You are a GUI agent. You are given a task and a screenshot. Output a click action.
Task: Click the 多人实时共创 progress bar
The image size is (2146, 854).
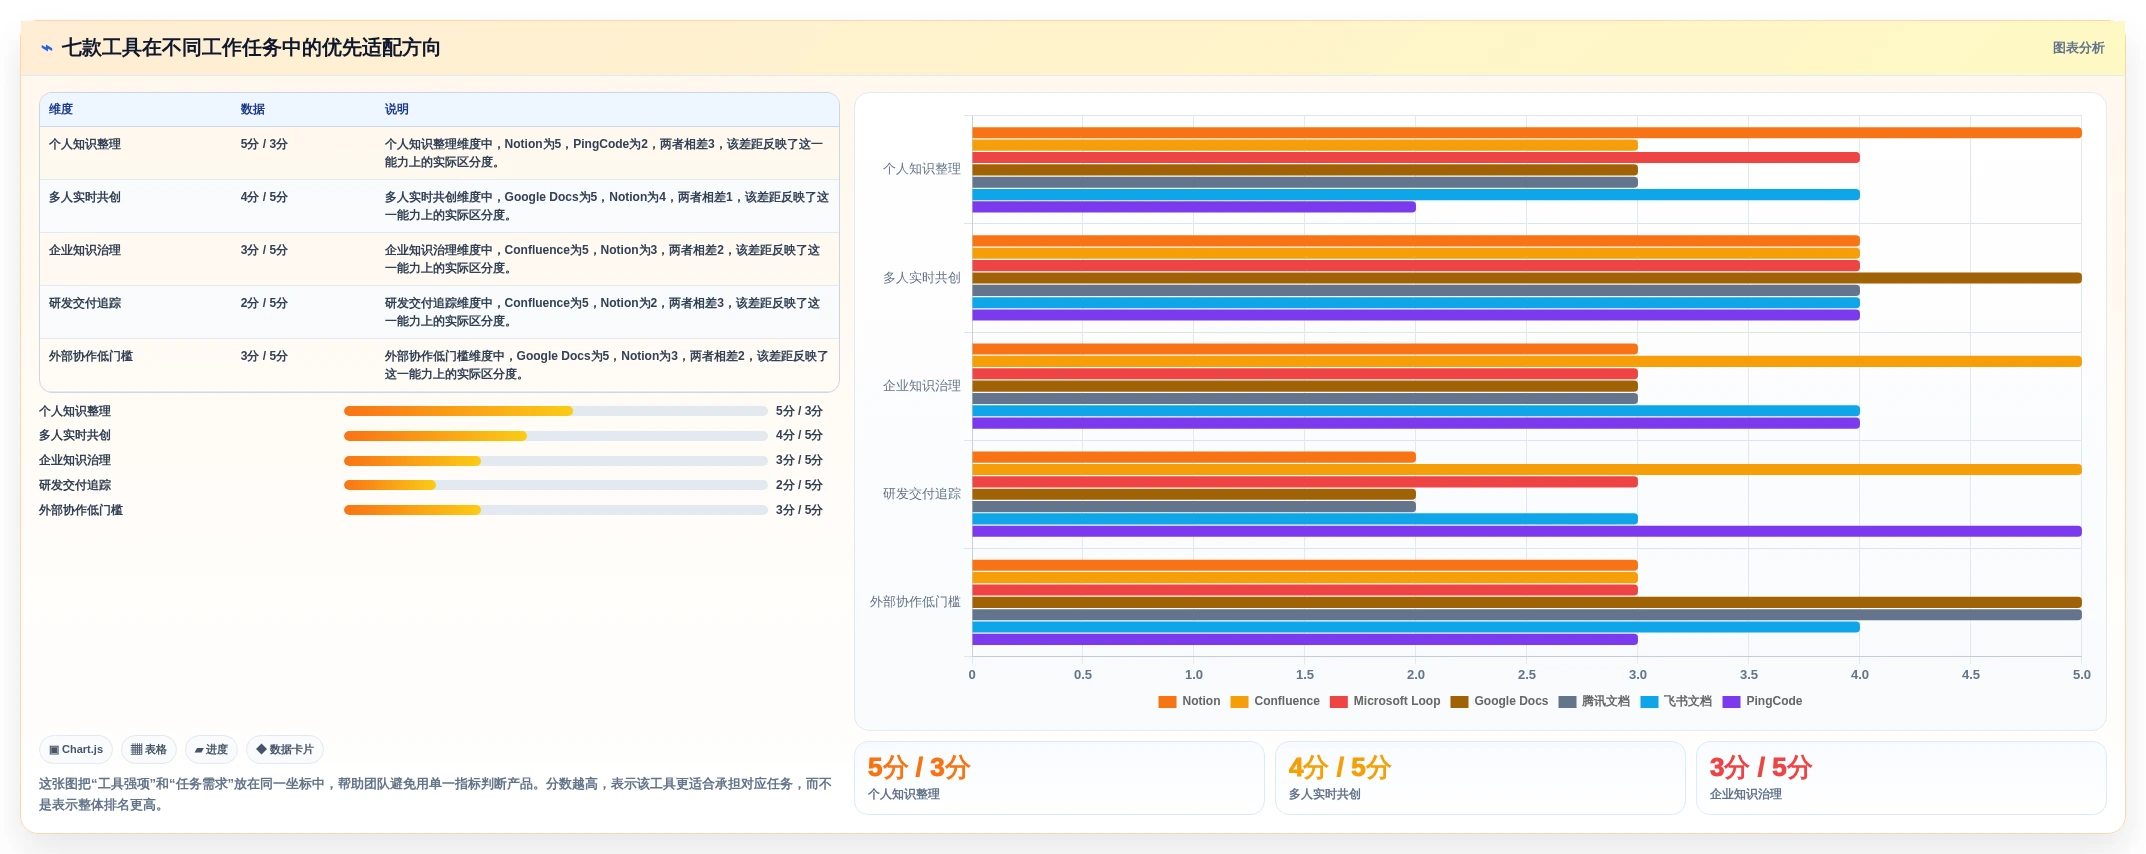555,436
